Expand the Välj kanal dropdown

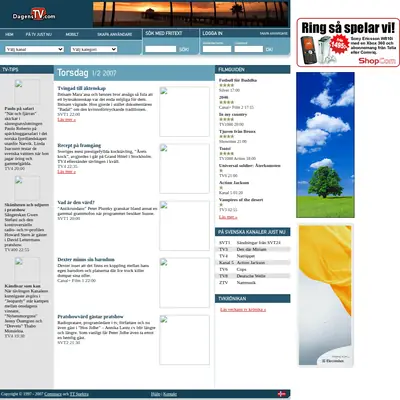35,49
